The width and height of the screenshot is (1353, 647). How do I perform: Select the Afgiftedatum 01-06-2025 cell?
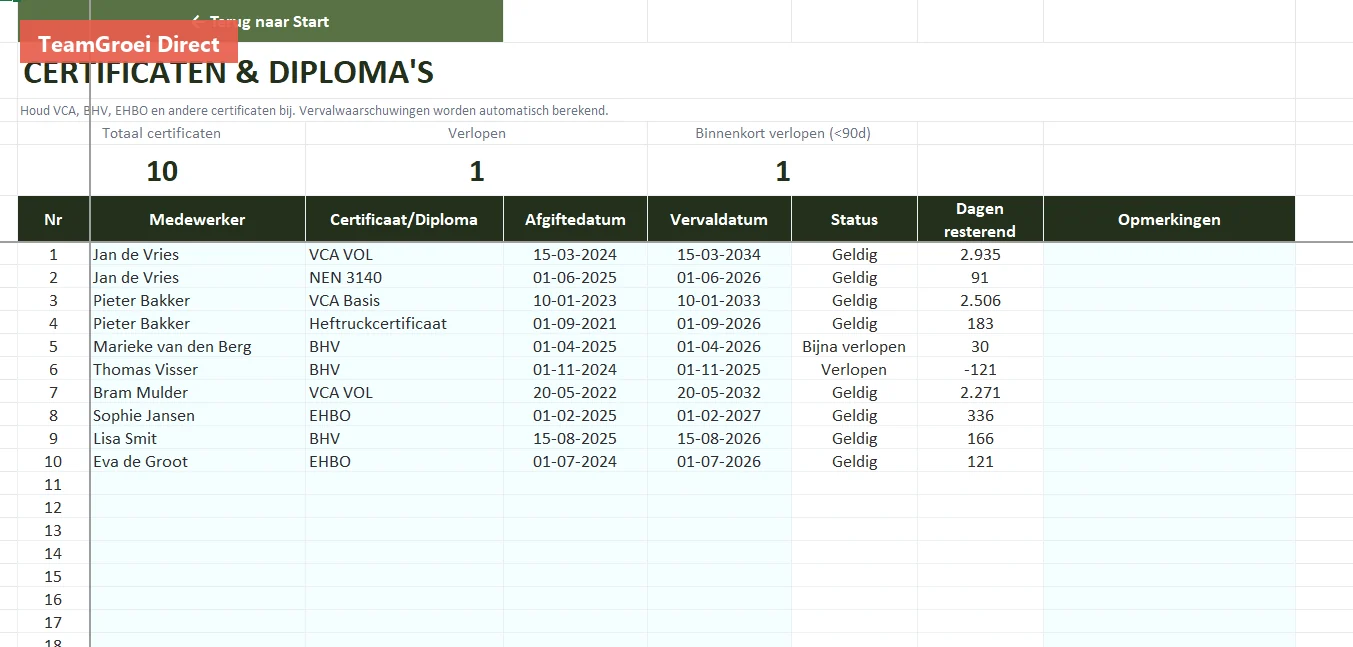(575, 277)
